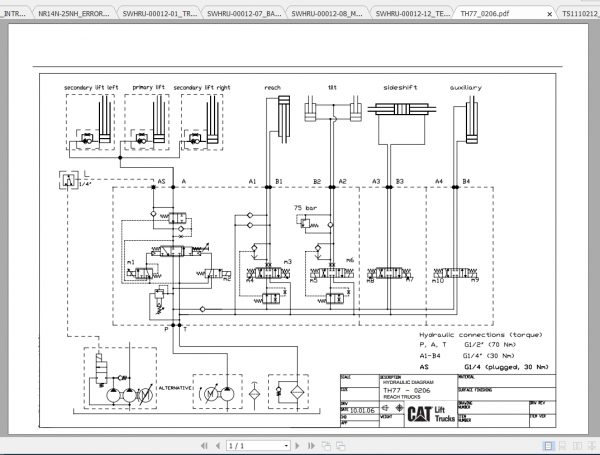The image size is (600, 455).
Task: Click the 'Hydraulic connections (torque)' heading
Action: [481, 335]
